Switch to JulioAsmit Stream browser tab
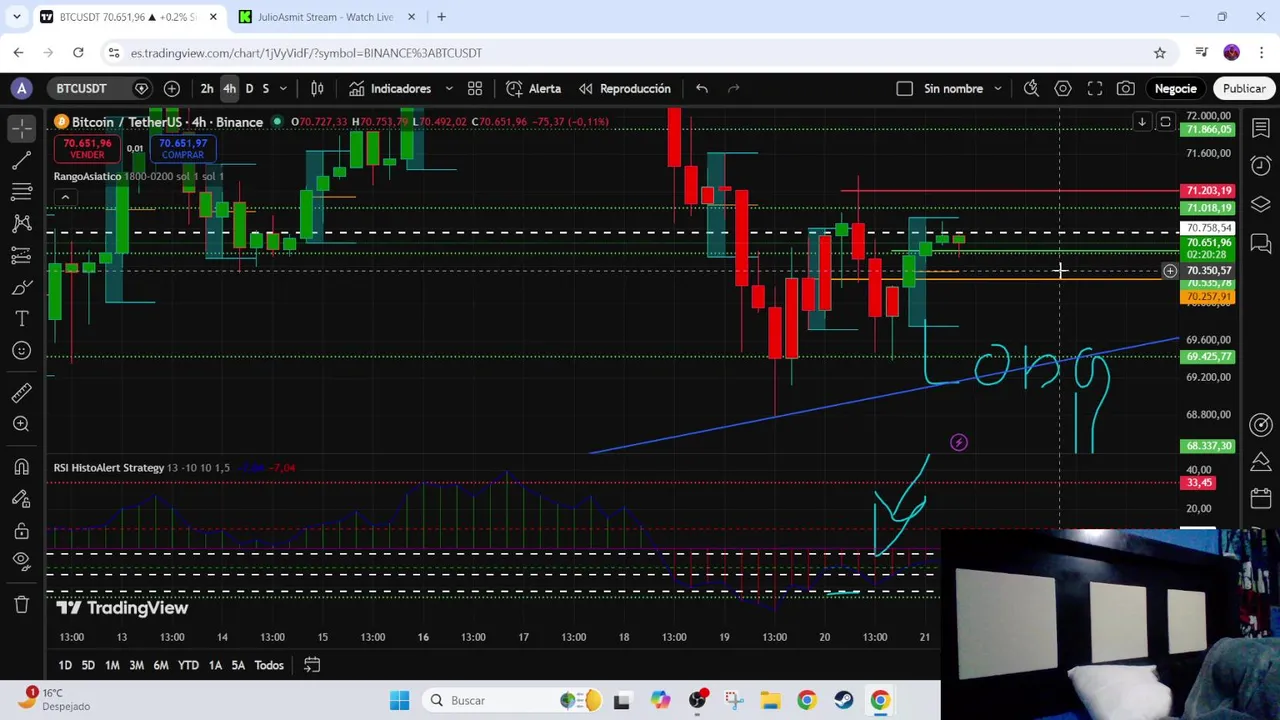This screenshot has width=1280, height=720. click(x=325, y=17)
